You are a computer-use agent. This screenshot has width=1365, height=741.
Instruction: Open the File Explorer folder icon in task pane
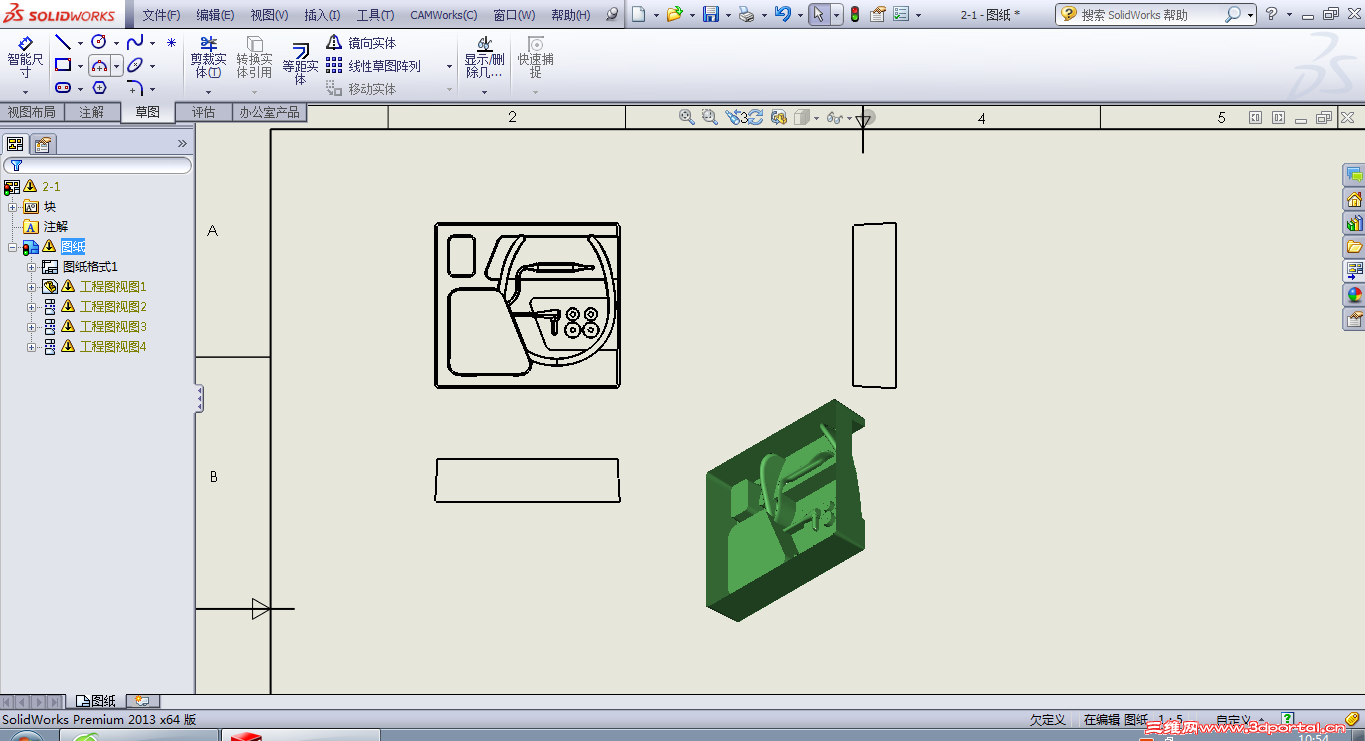coord(1354,247)
